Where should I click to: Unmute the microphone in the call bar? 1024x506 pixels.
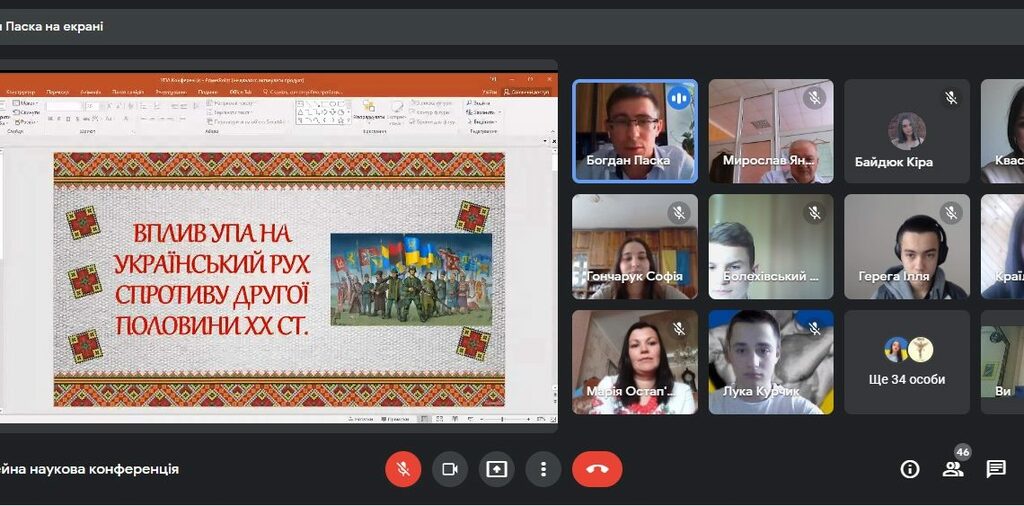pos(403,469)
